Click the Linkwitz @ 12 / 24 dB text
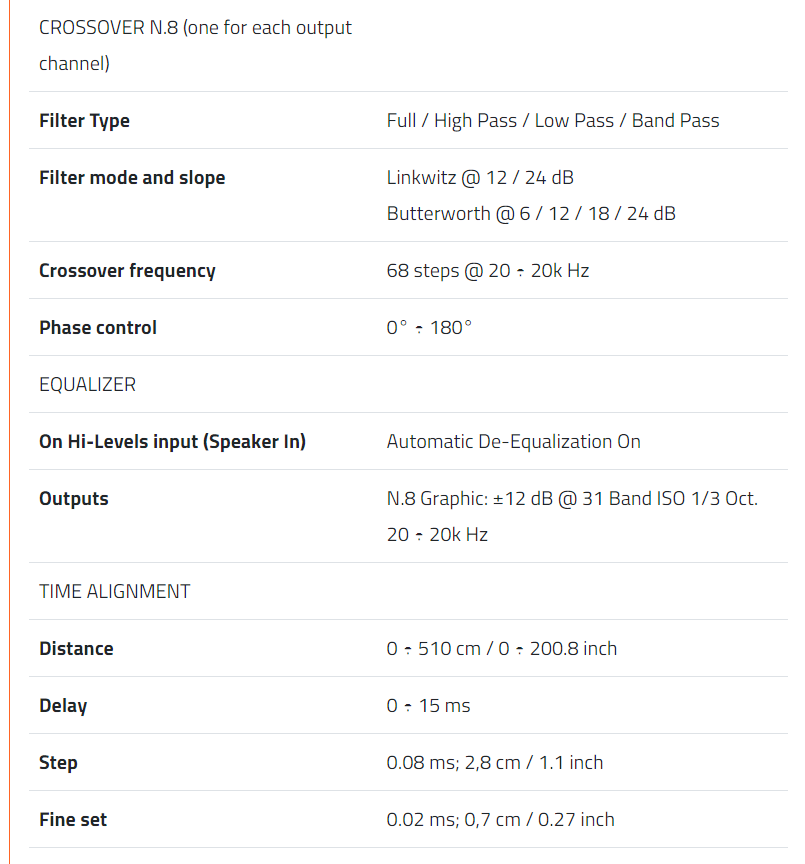The image size is (805, 864). pos(480,178)
